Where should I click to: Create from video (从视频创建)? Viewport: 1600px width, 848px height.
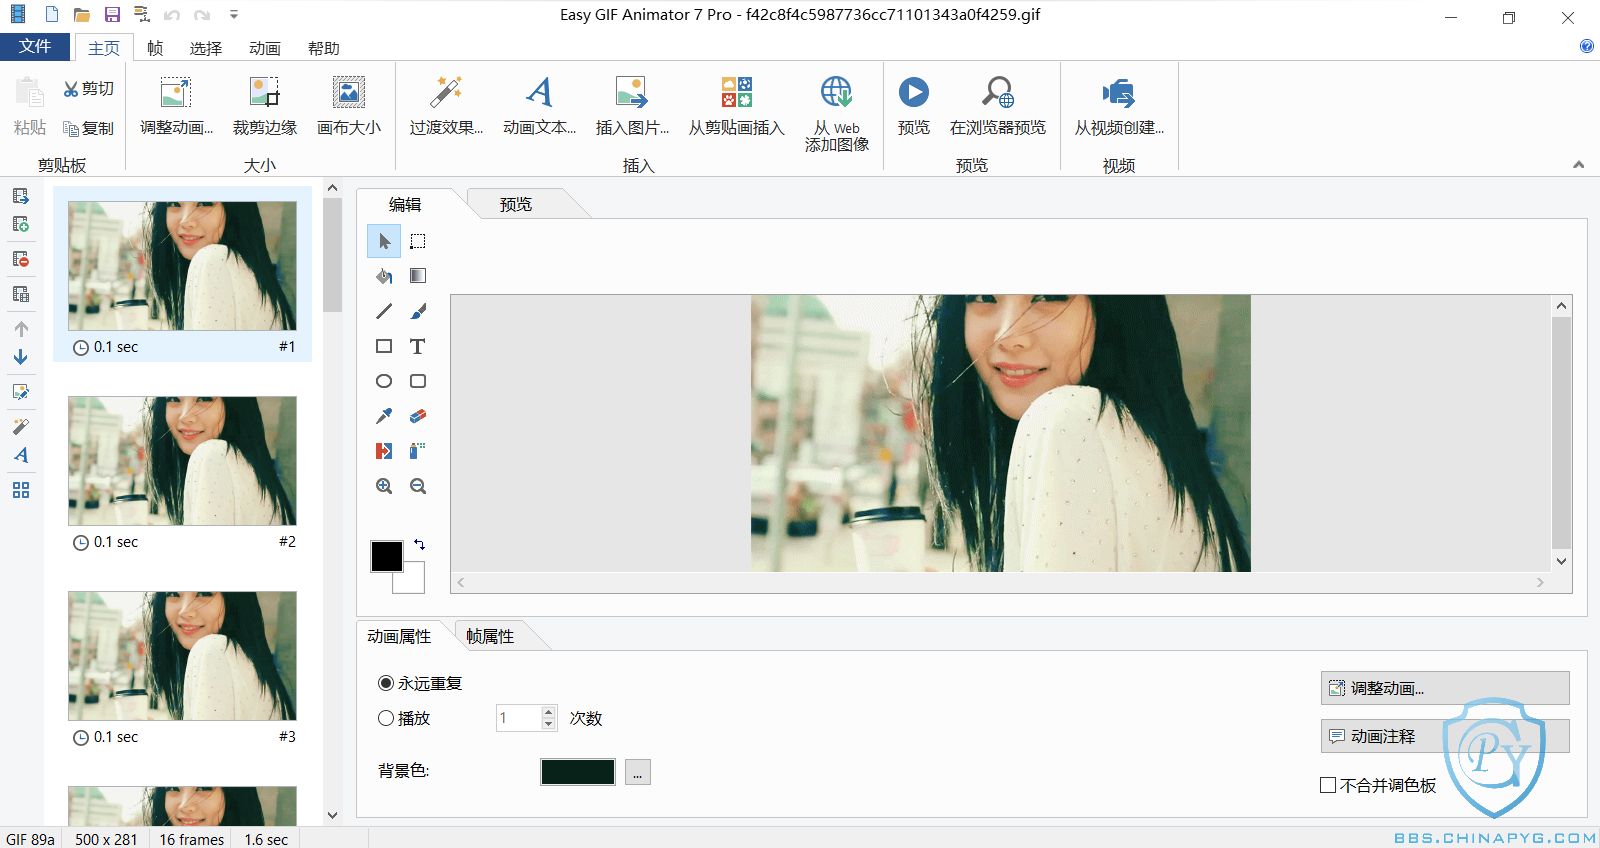(x=1119, y=106)
